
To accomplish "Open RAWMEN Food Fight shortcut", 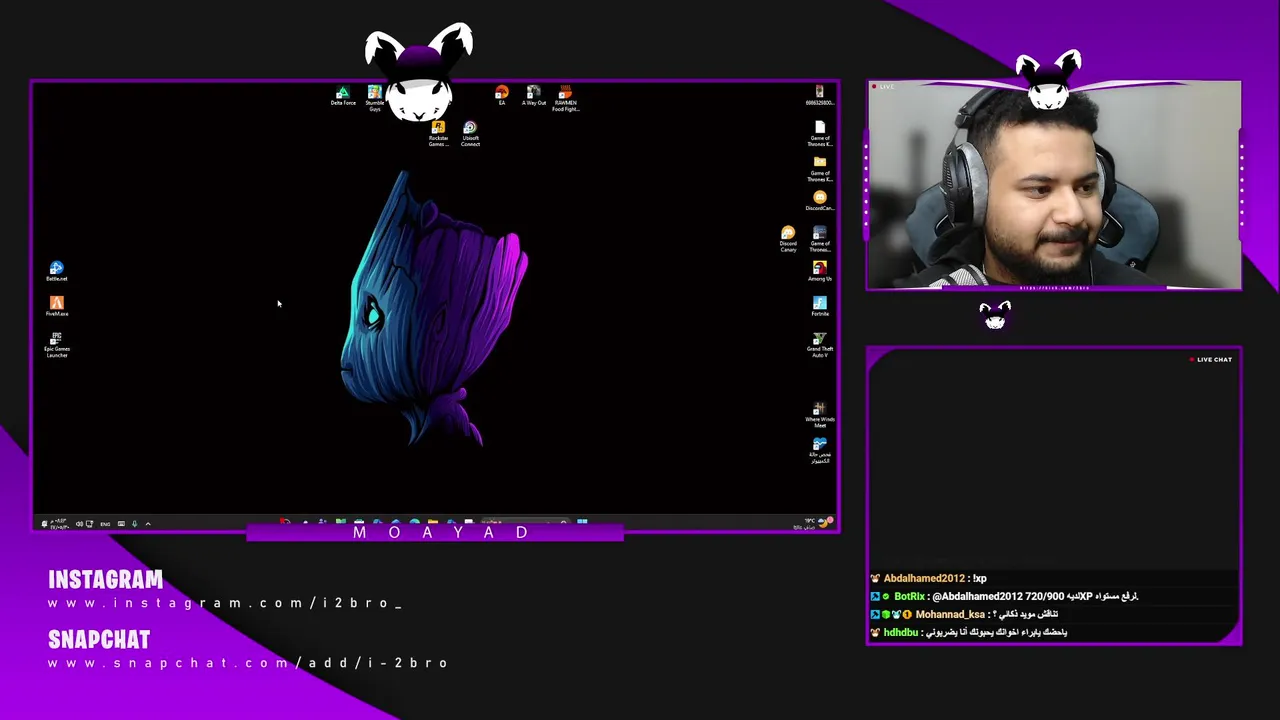I will 565,99.
